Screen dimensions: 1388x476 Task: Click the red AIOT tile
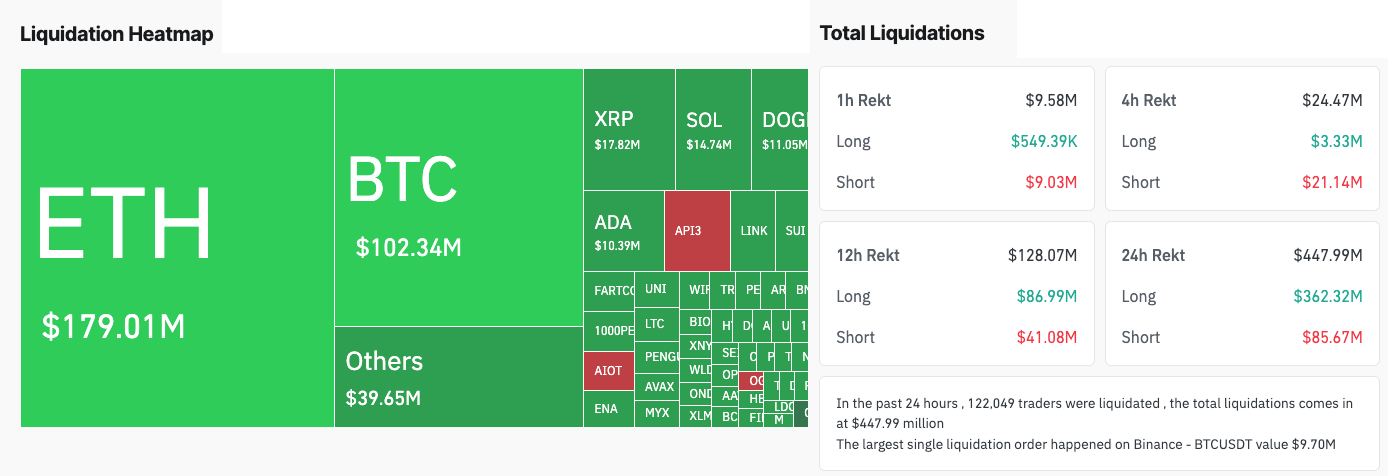click(608, 371)
